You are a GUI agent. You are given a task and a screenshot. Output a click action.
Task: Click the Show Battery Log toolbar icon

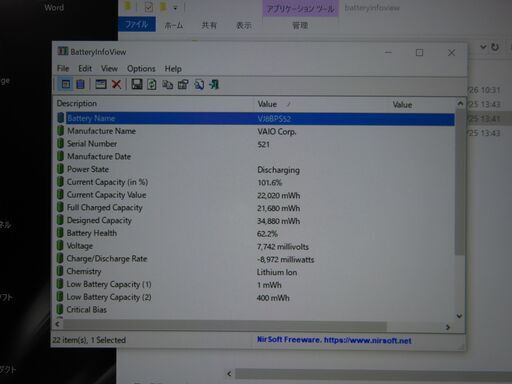pyautogui.click(x=80, y=84)
